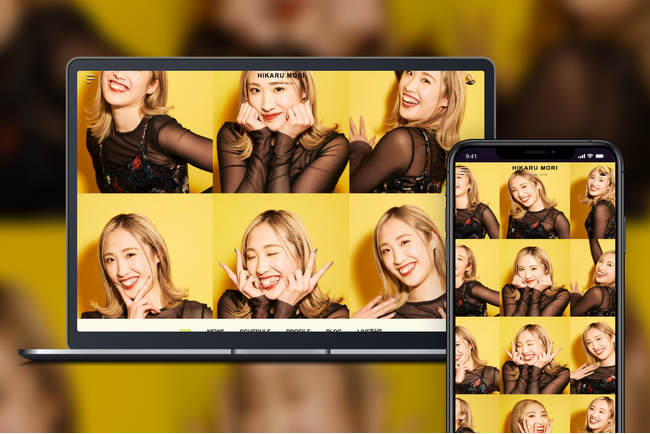Click laptop photo with fists on cheeks
Image resolution: width=650 pixels, height=434 pixels.
pyautogui.click(x=281, y=132)
